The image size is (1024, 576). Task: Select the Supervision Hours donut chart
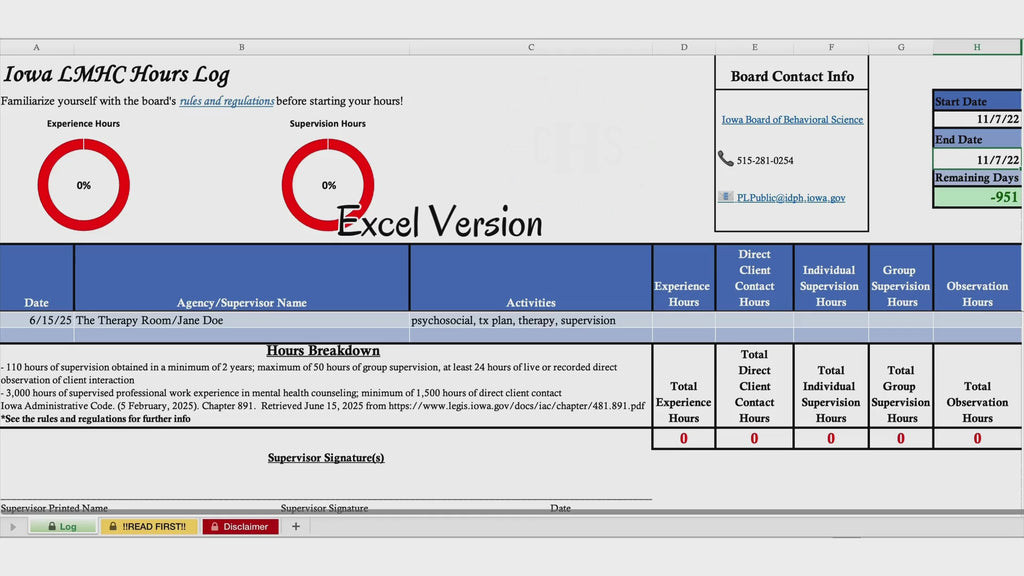(x=328, y=185)
